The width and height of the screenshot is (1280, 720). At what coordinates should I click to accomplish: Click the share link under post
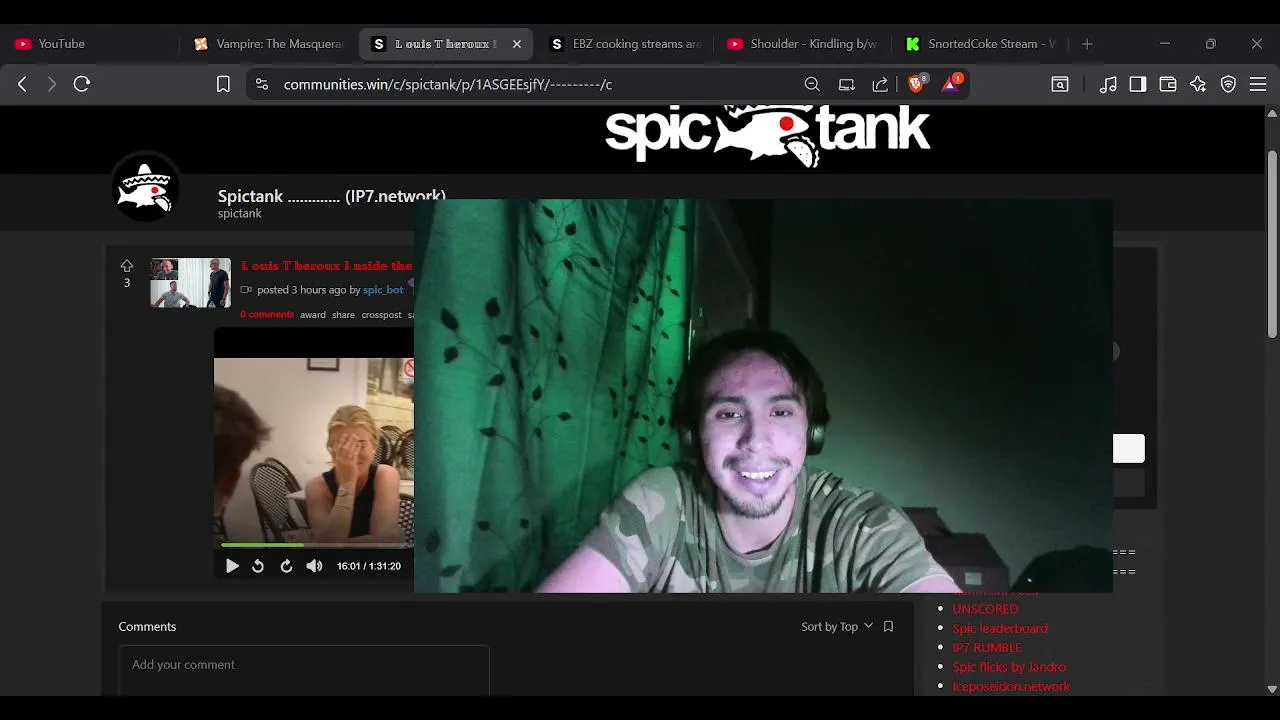tap(343, 315)
